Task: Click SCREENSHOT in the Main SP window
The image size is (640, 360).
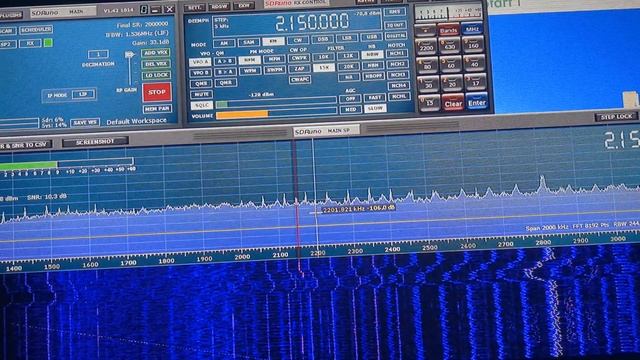Action: click(95, 142)
